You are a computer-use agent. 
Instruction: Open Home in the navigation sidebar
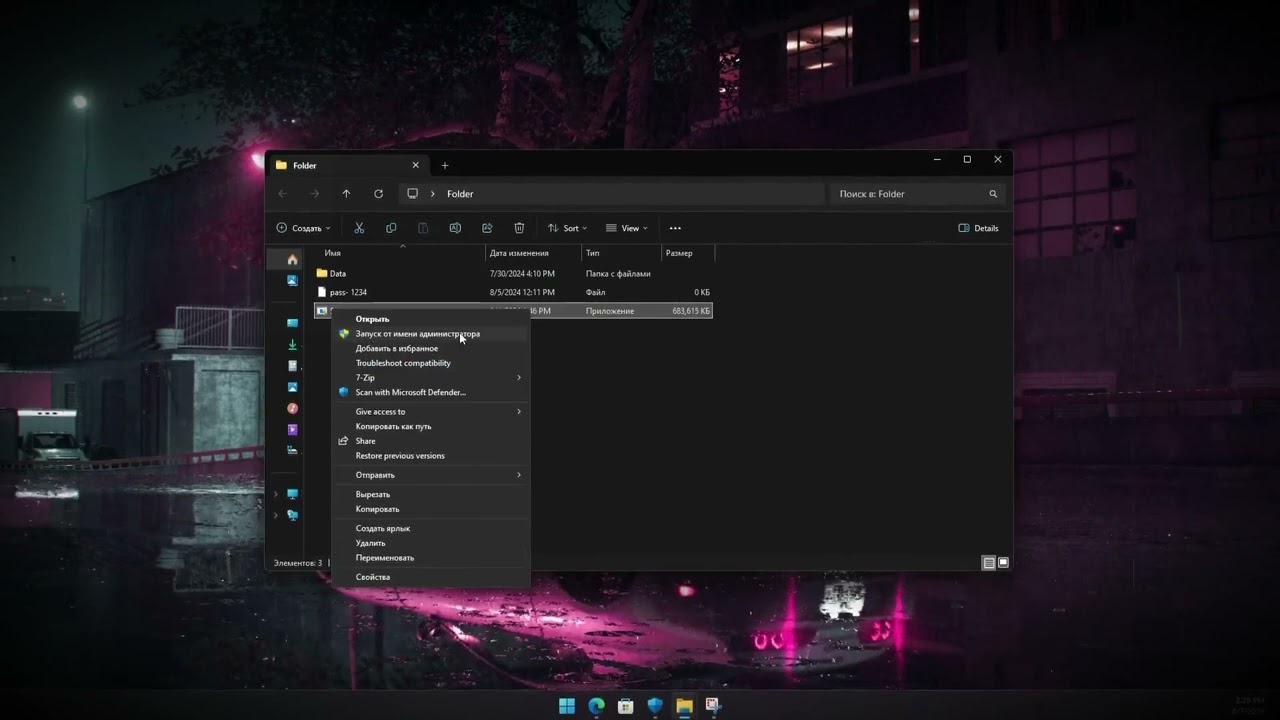292,260
